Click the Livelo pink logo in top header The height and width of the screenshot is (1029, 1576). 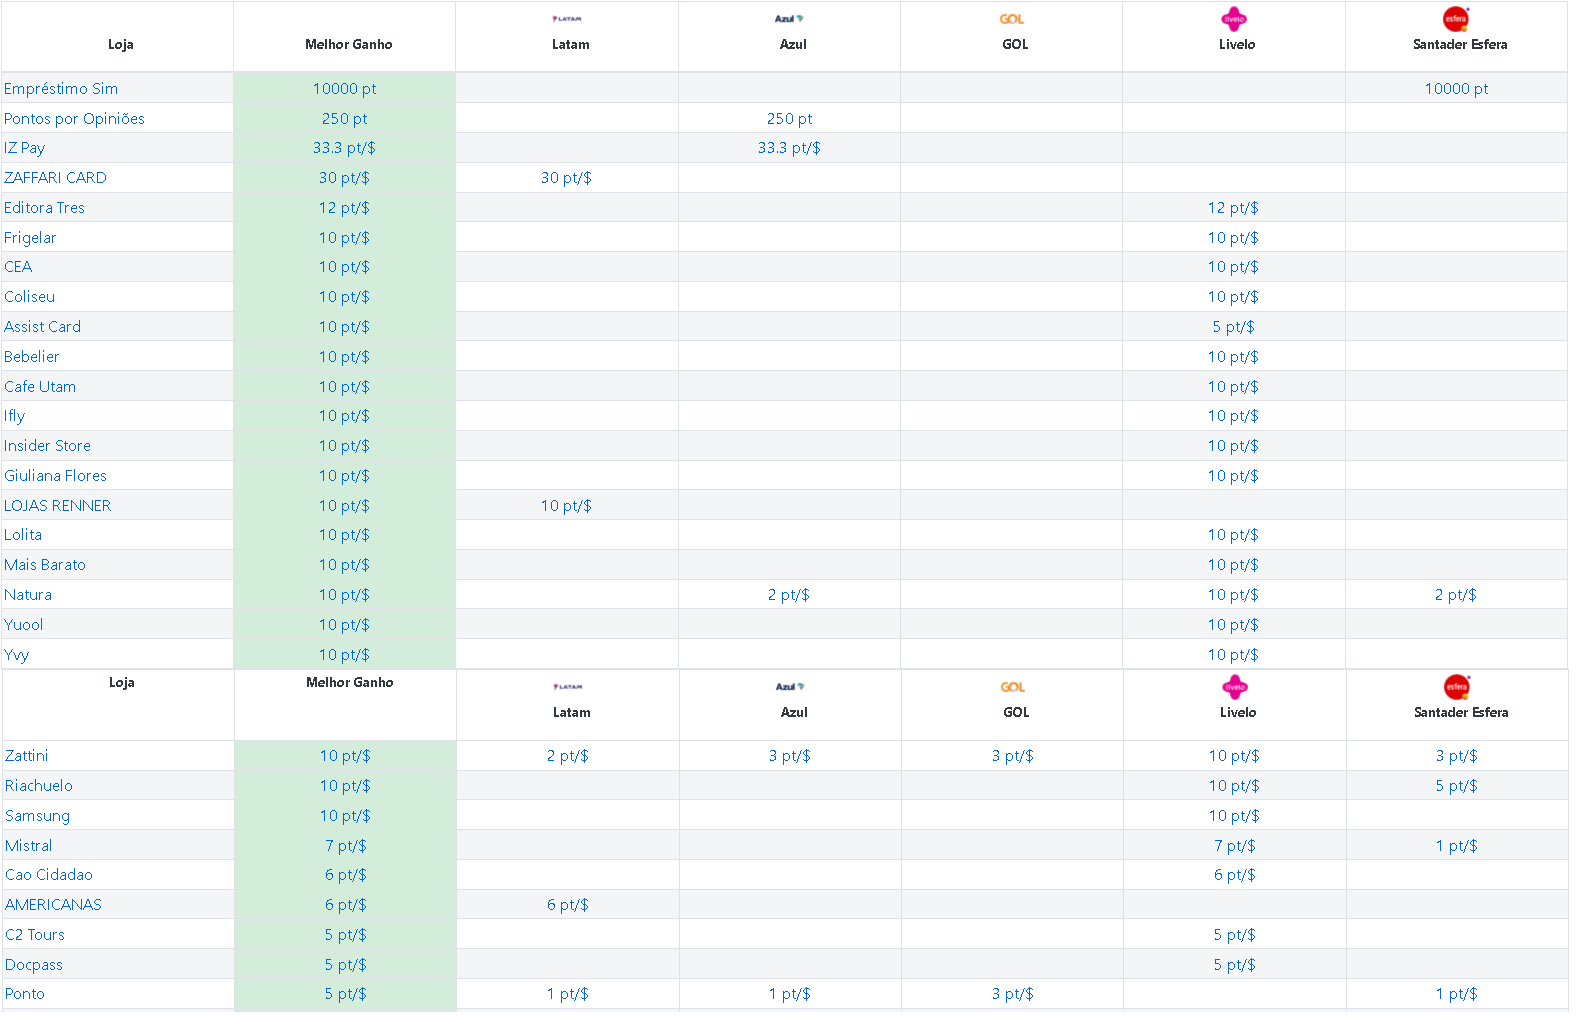point(1234,19)
